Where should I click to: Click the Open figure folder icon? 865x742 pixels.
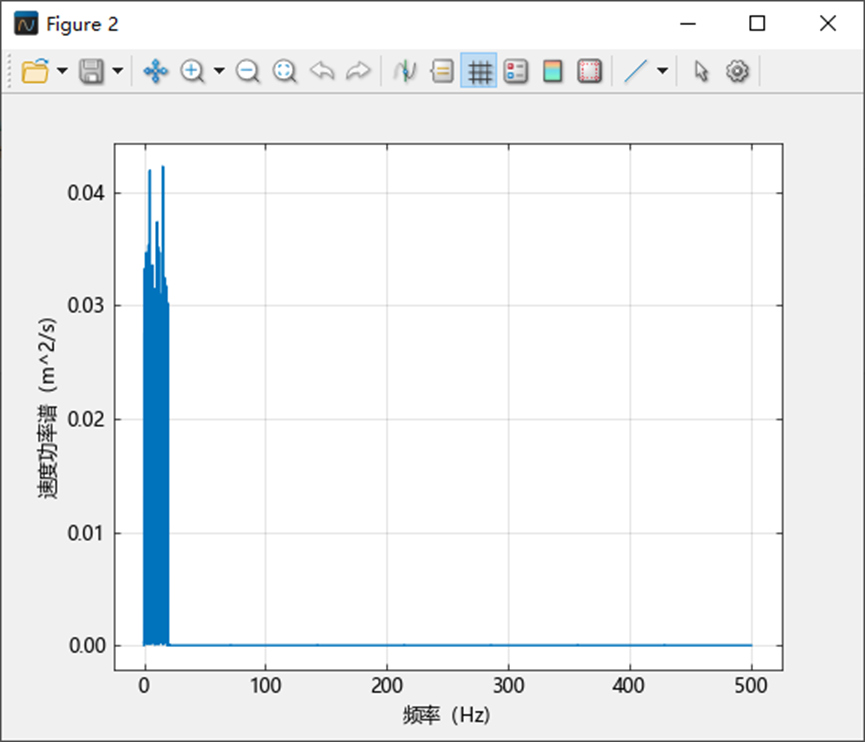35,71
